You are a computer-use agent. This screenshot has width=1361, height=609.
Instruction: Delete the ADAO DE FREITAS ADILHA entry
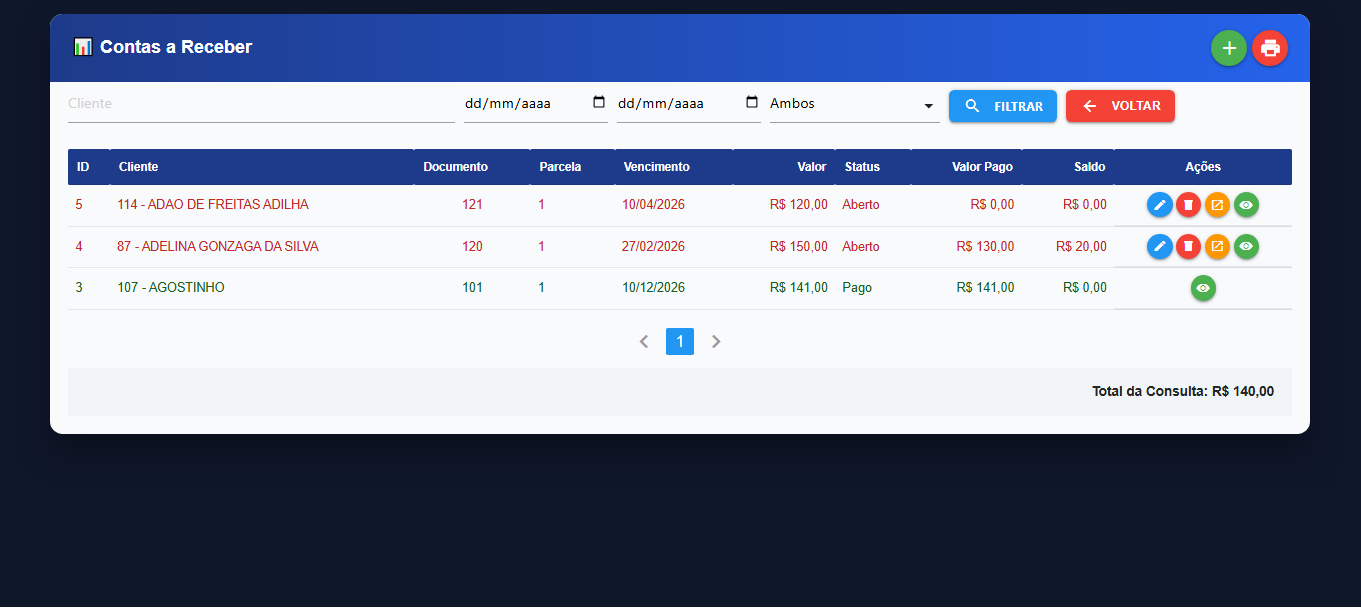click(1188, 205)
